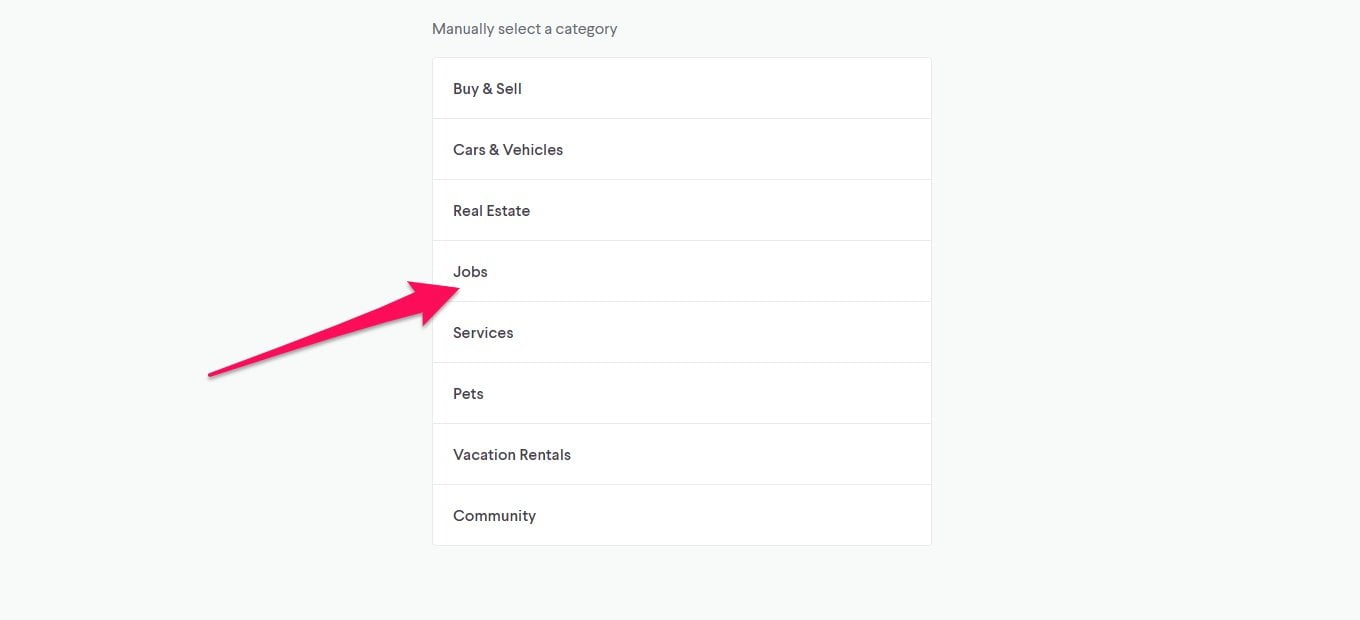Click the last row in category list
The image size is (1360, 620).
[x=681, y=515]
